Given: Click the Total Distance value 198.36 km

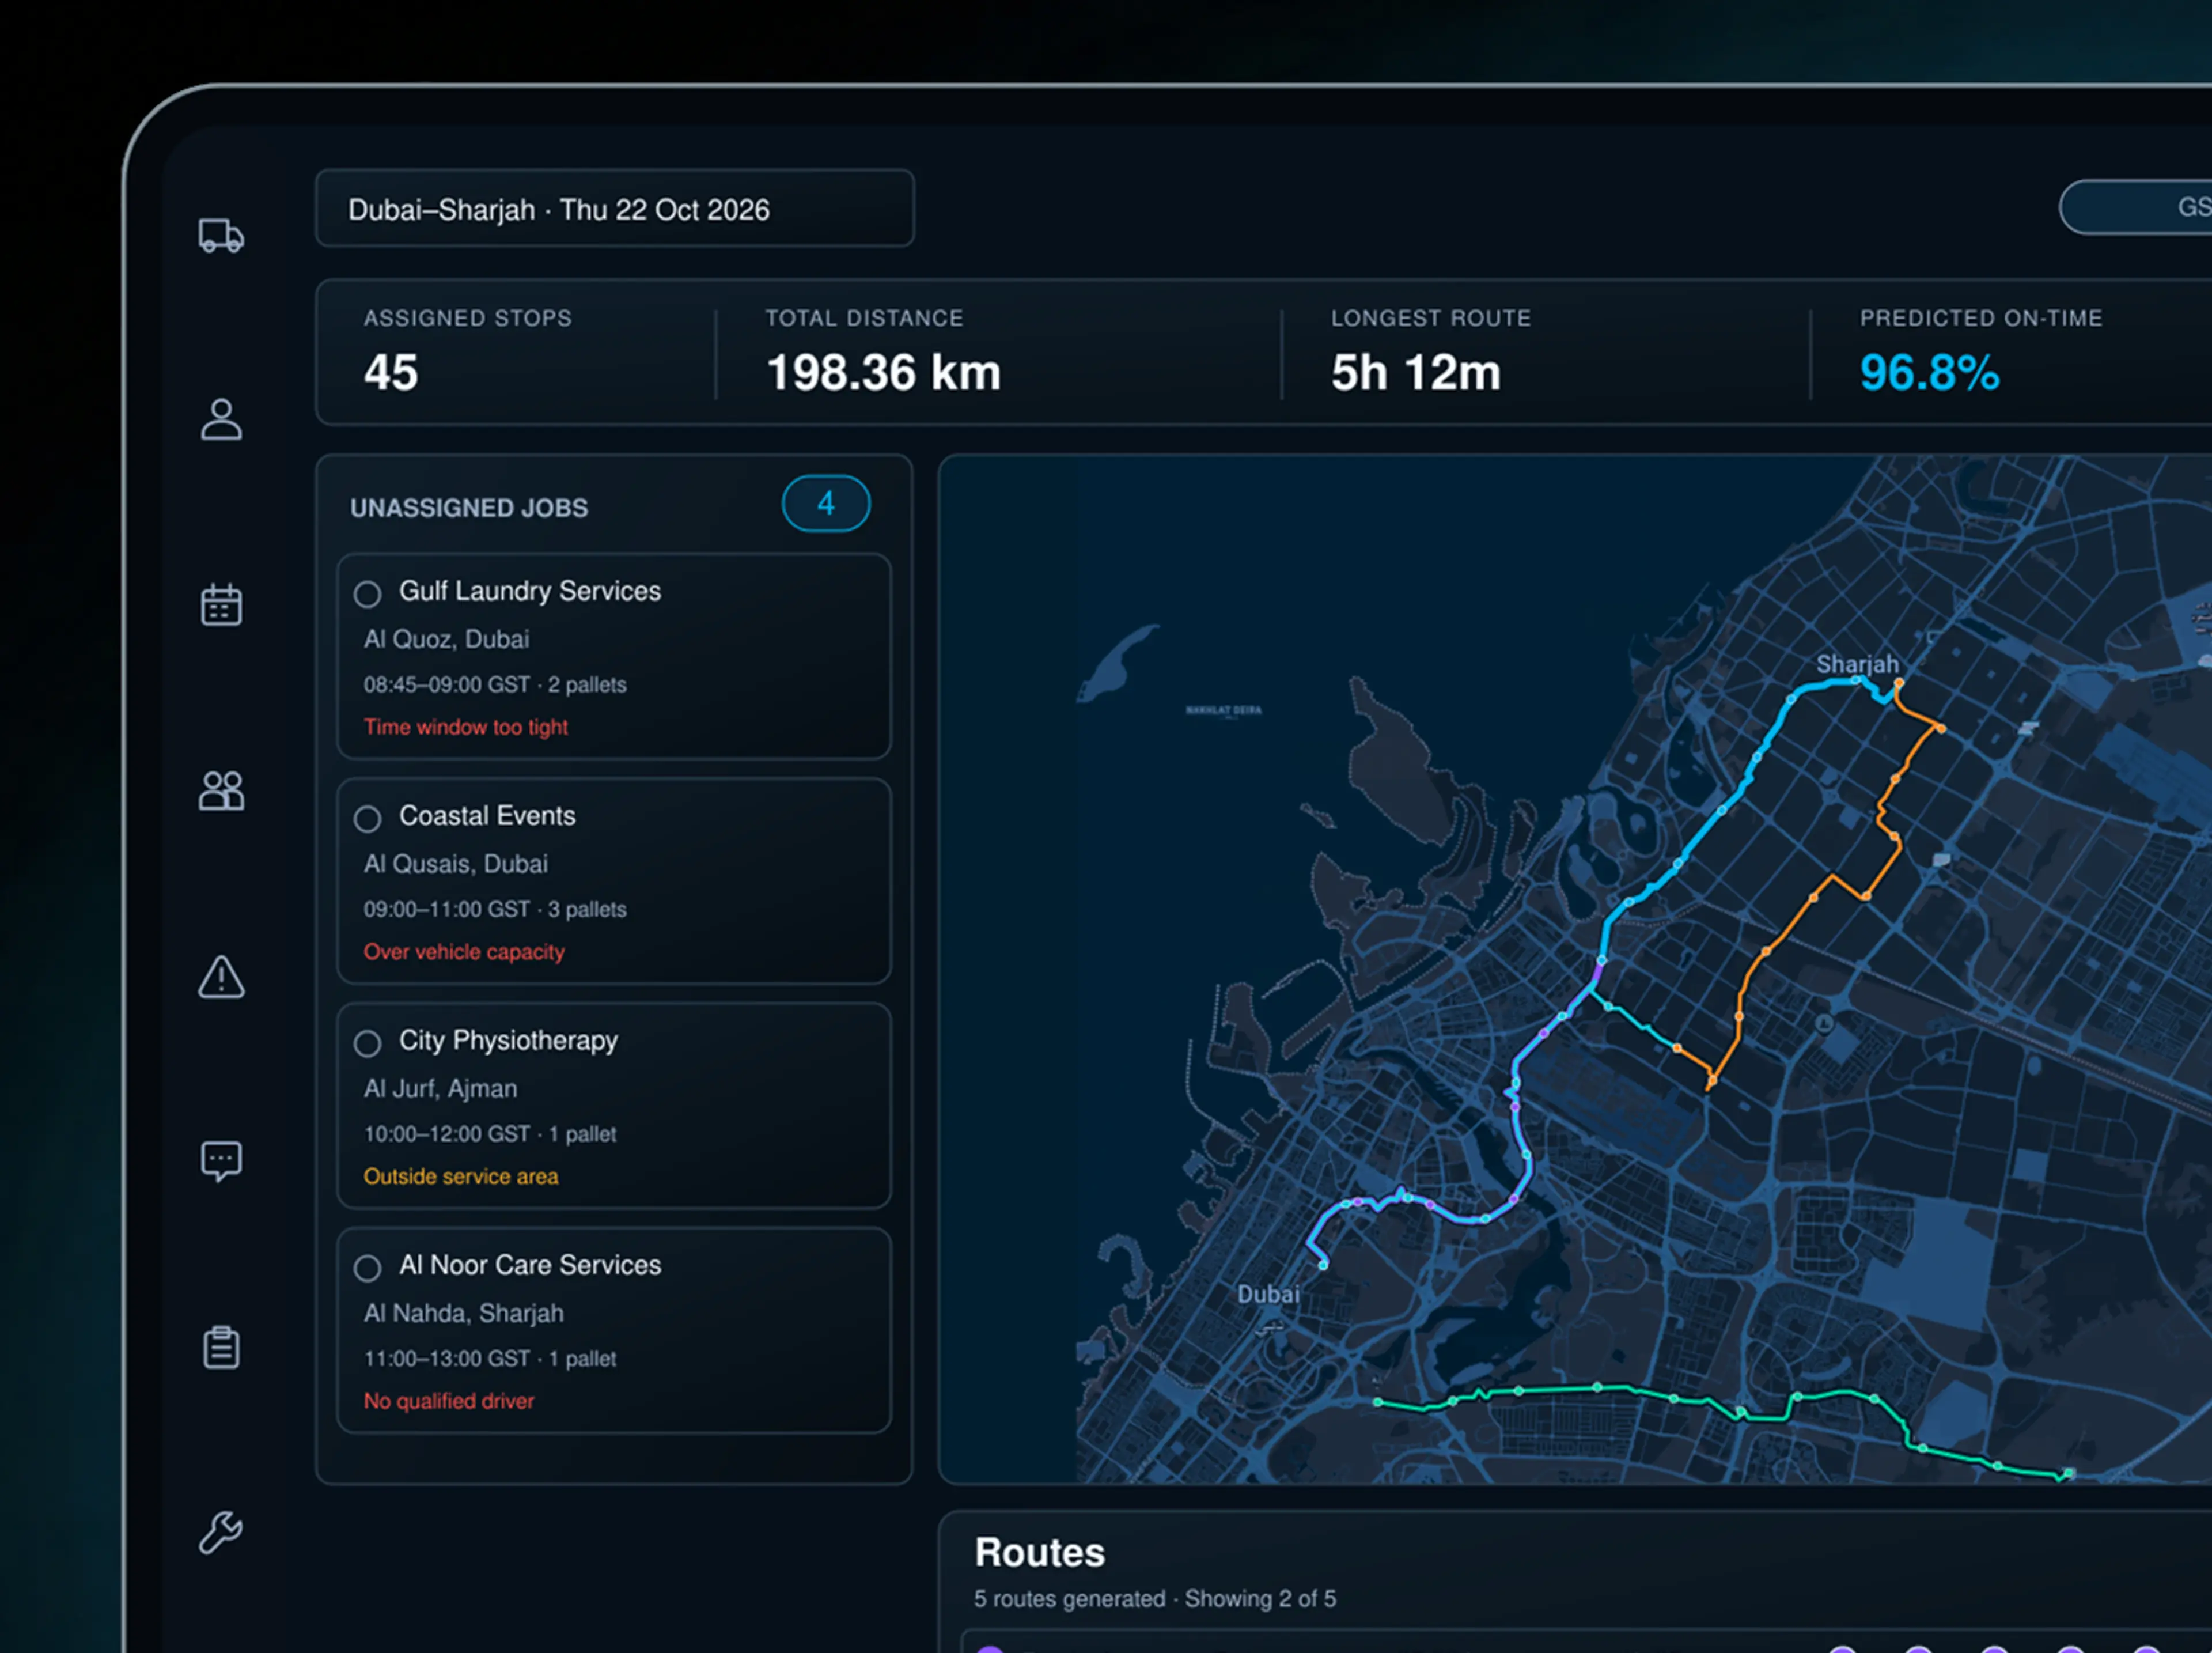Looking at the screenshot, I should pos(883,373).
